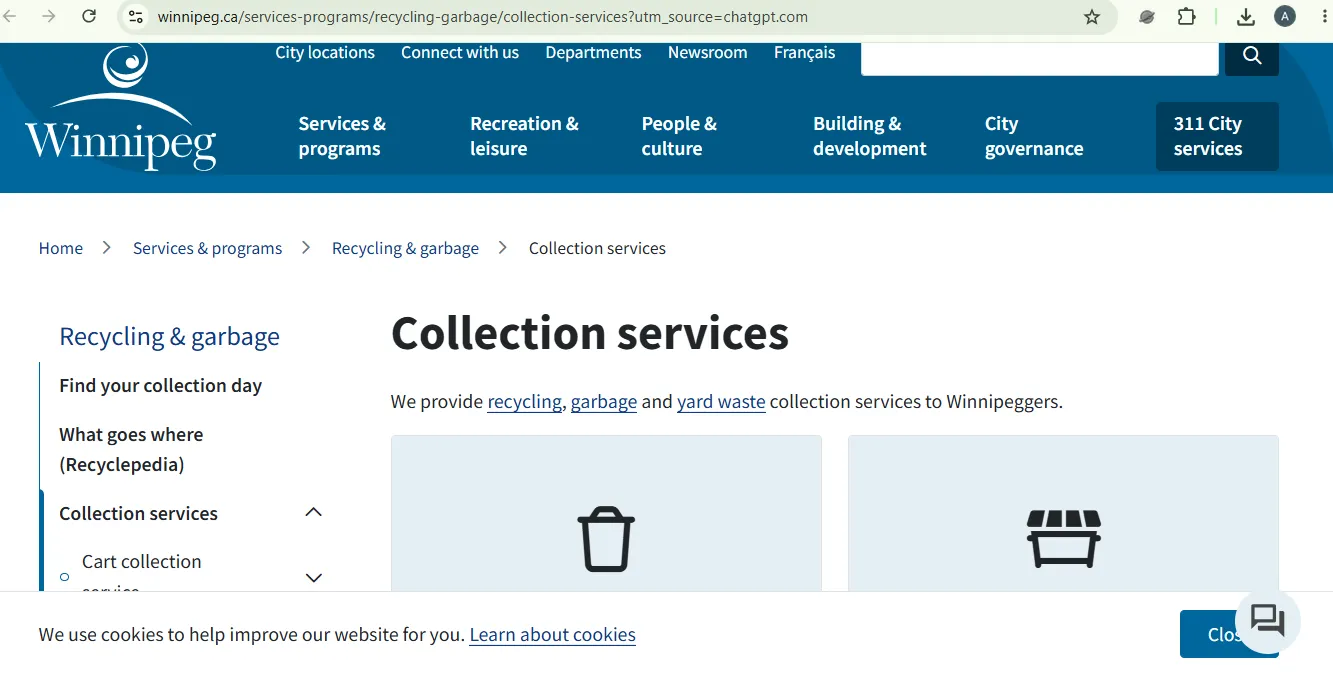The image size is (1333, 675).
Task: Open the browser downloads icon
Action: 1246,16
